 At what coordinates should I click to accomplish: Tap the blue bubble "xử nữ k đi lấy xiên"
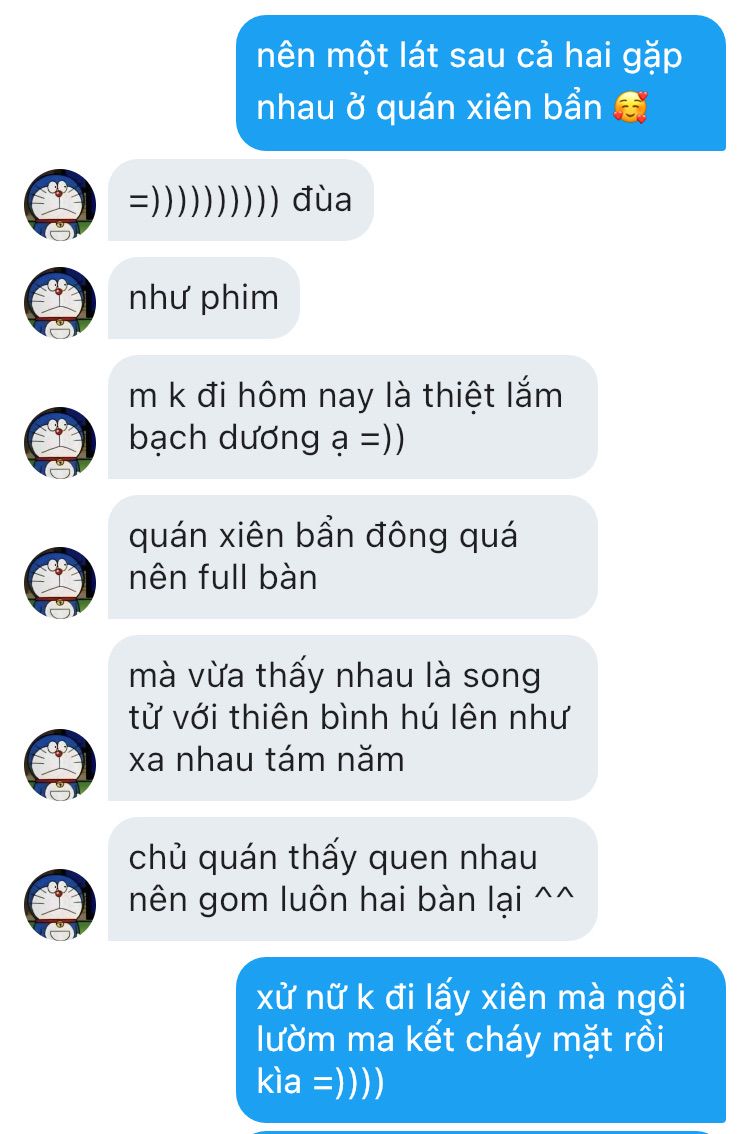click(x=481, y=1040)
